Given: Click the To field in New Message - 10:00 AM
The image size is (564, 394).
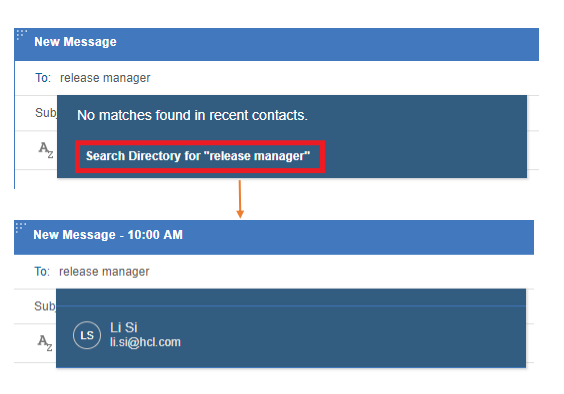Looking at the screenshot, I should (274, 272).
